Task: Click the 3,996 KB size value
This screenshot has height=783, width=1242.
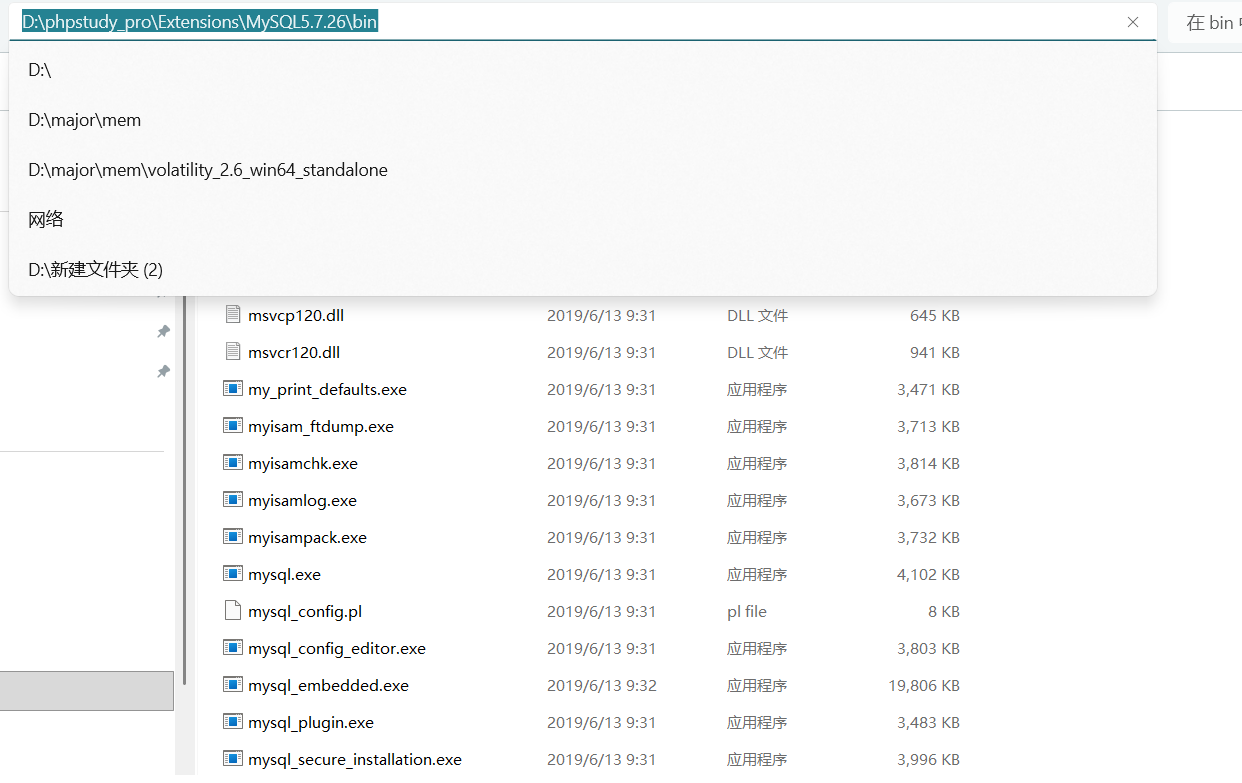Action: click(x=928, y=759)
